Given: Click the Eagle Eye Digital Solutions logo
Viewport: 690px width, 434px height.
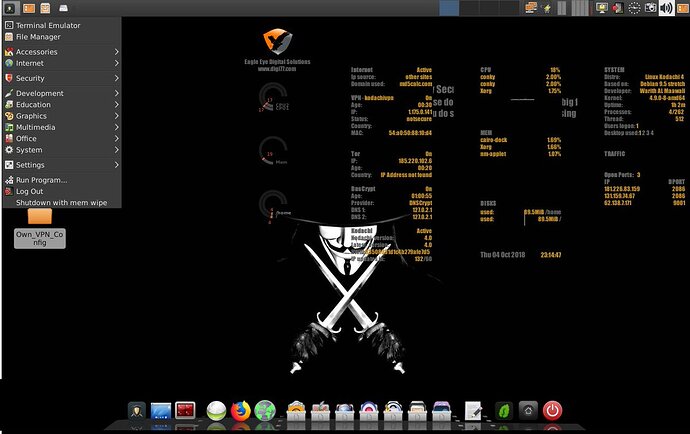Looking at the screenshot, I should (278, 41).
